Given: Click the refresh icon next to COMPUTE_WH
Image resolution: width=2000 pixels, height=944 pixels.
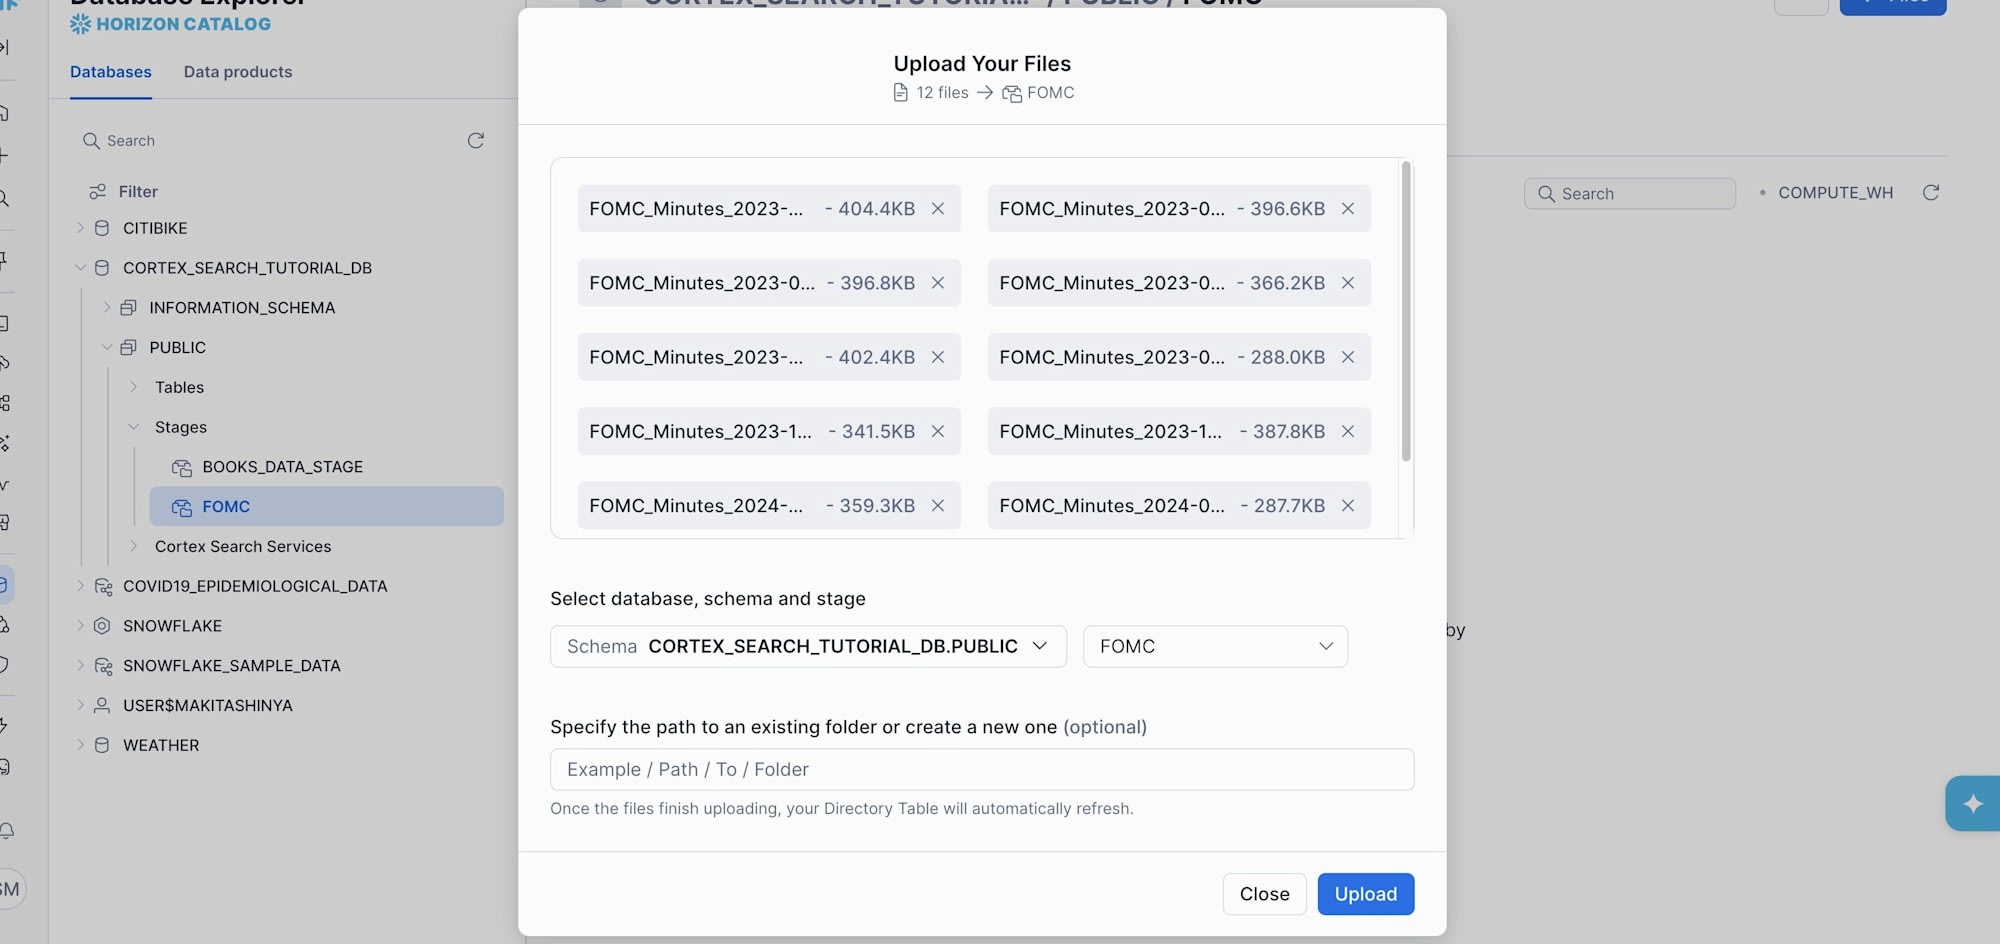Looking at the screenshot, I should (x=1931, y=193).
